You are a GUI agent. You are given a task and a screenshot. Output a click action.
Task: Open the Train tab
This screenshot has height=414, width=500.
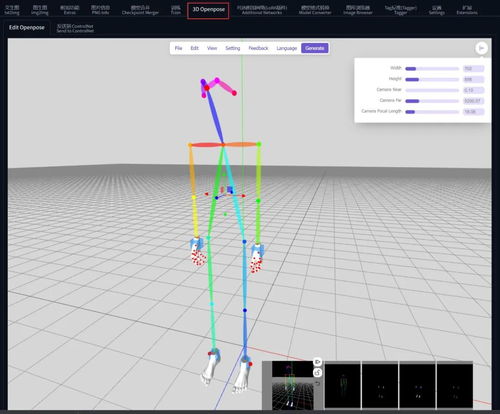pyautogui.click(x=176, y=10)
